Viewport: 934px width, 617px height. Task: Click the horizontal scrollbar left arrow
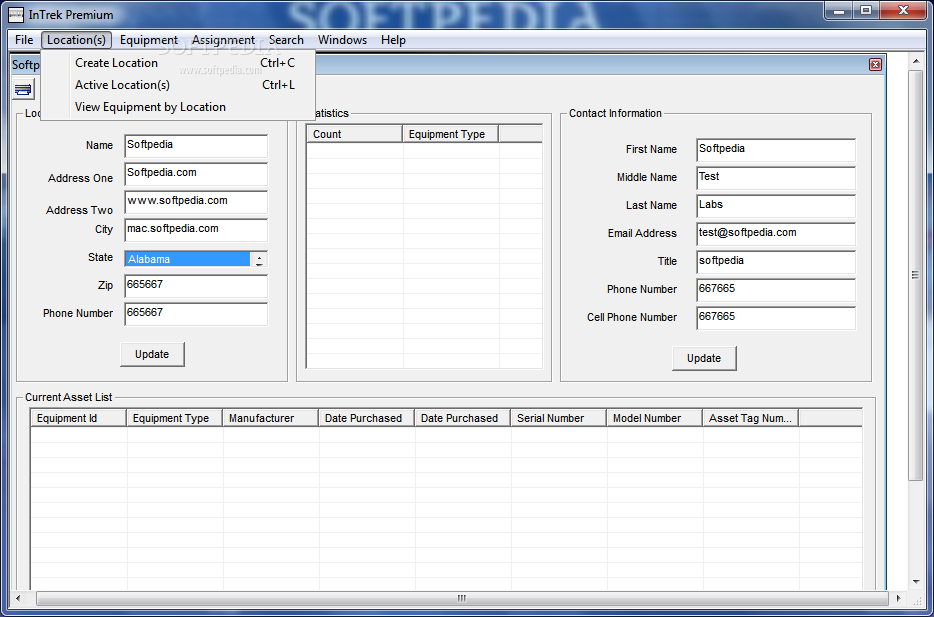coord(18,598)
